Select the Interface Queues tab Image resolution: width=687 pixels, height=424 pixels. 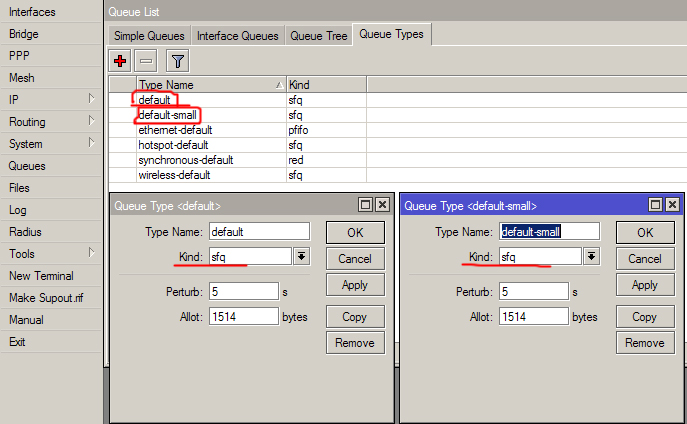click(x=237, y=36)
